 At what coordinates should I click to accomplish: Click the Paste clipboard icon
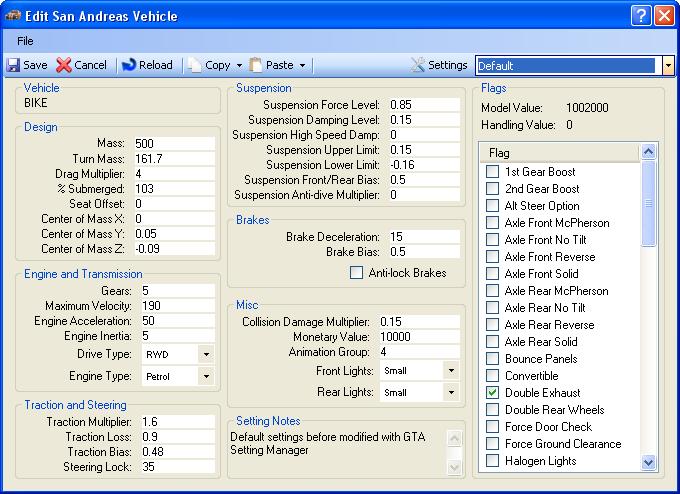[256, 65]
